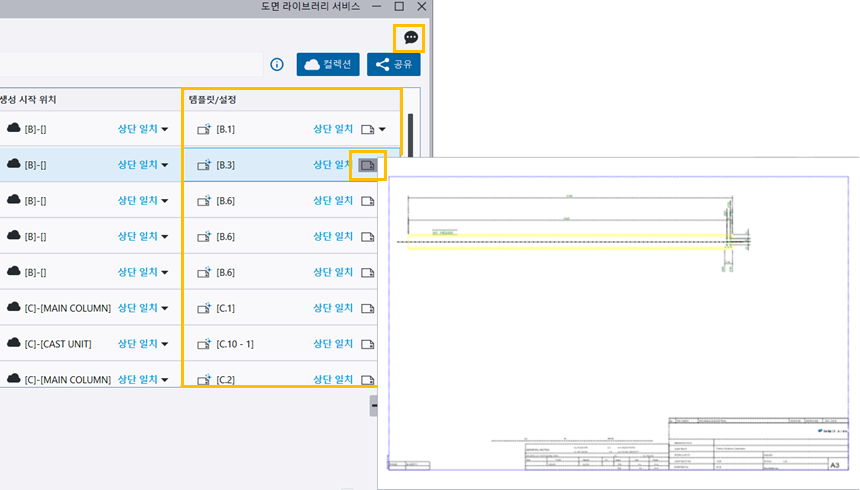Click the cloud icon beside [C]-[CAST UNIT]
The height and width of the screenshot is (490, 860).
[x=14, y=343]
